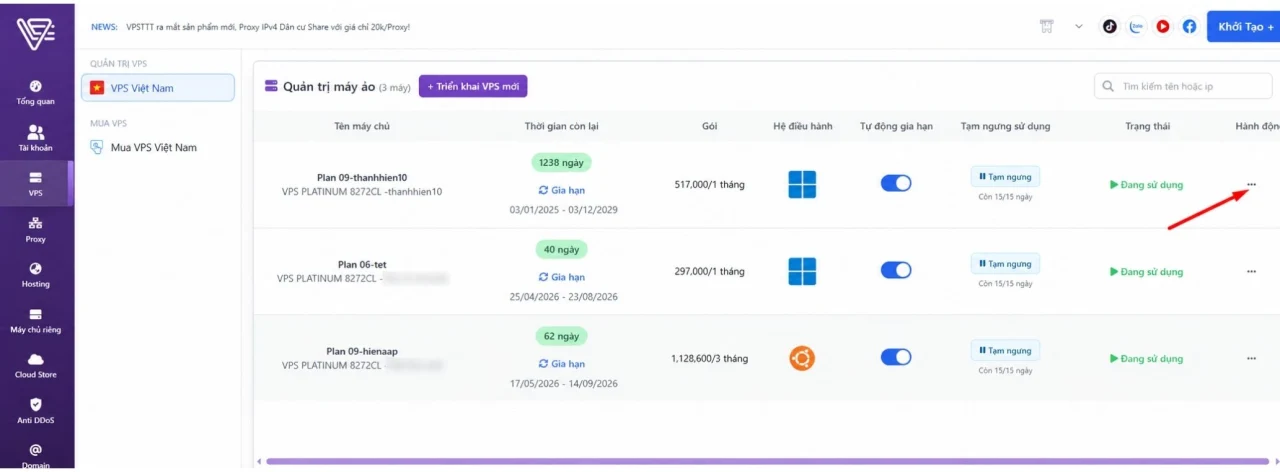Select VPS Việt Nam under Quản trị VPS
This screenshot has height=472, width=1280.
[158, 88]
